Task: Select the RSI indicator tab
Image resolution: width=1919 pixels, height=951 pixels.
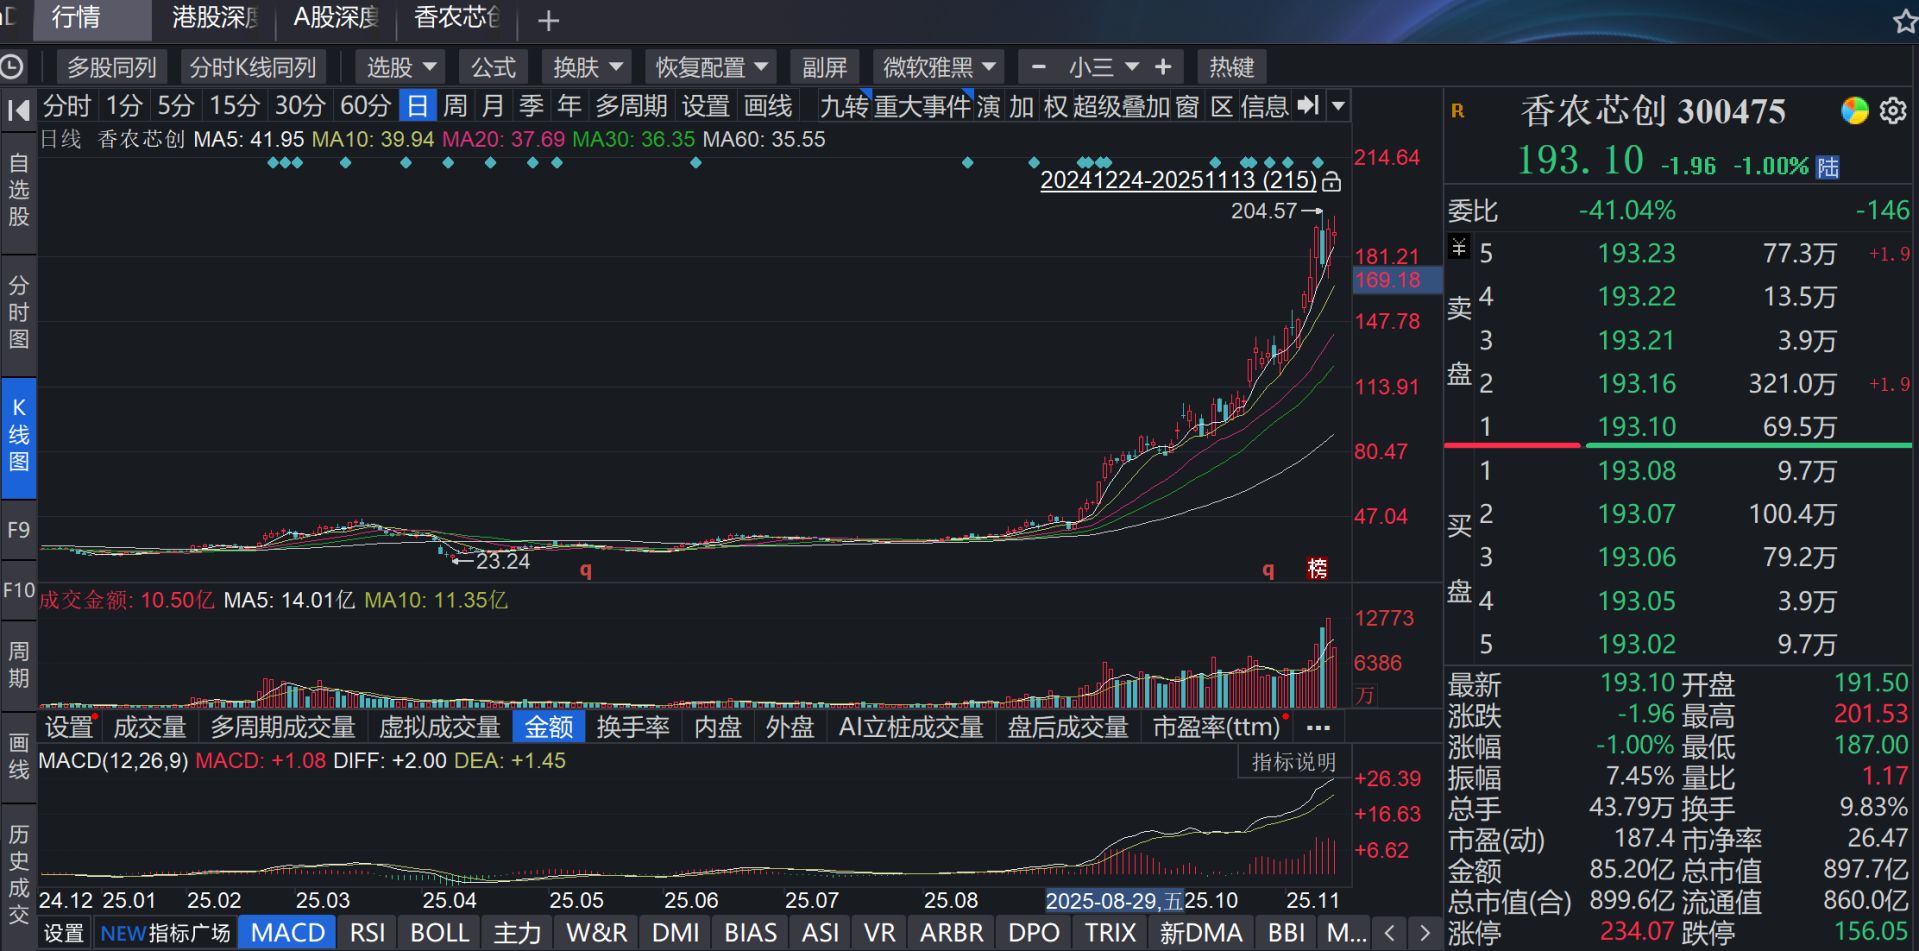Action: click(x=367, y=932)
